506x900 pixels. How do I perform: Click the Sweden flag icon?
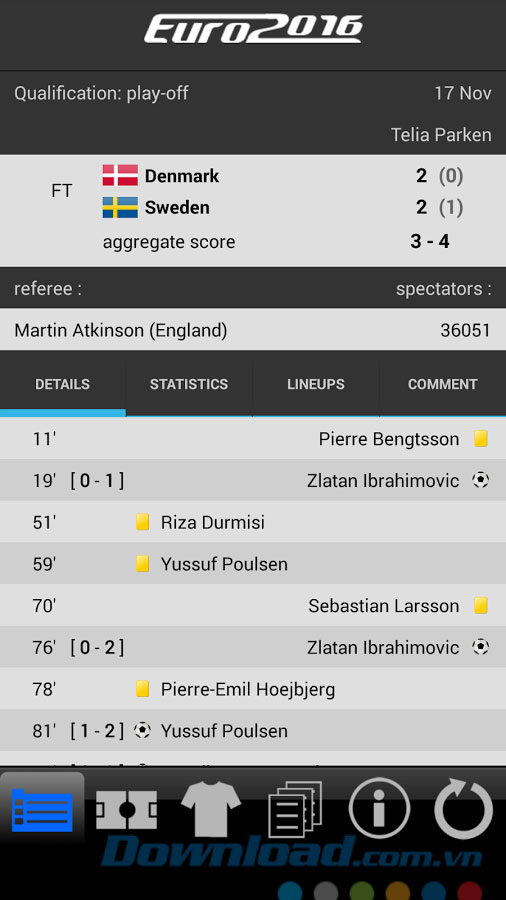point(120,207)
